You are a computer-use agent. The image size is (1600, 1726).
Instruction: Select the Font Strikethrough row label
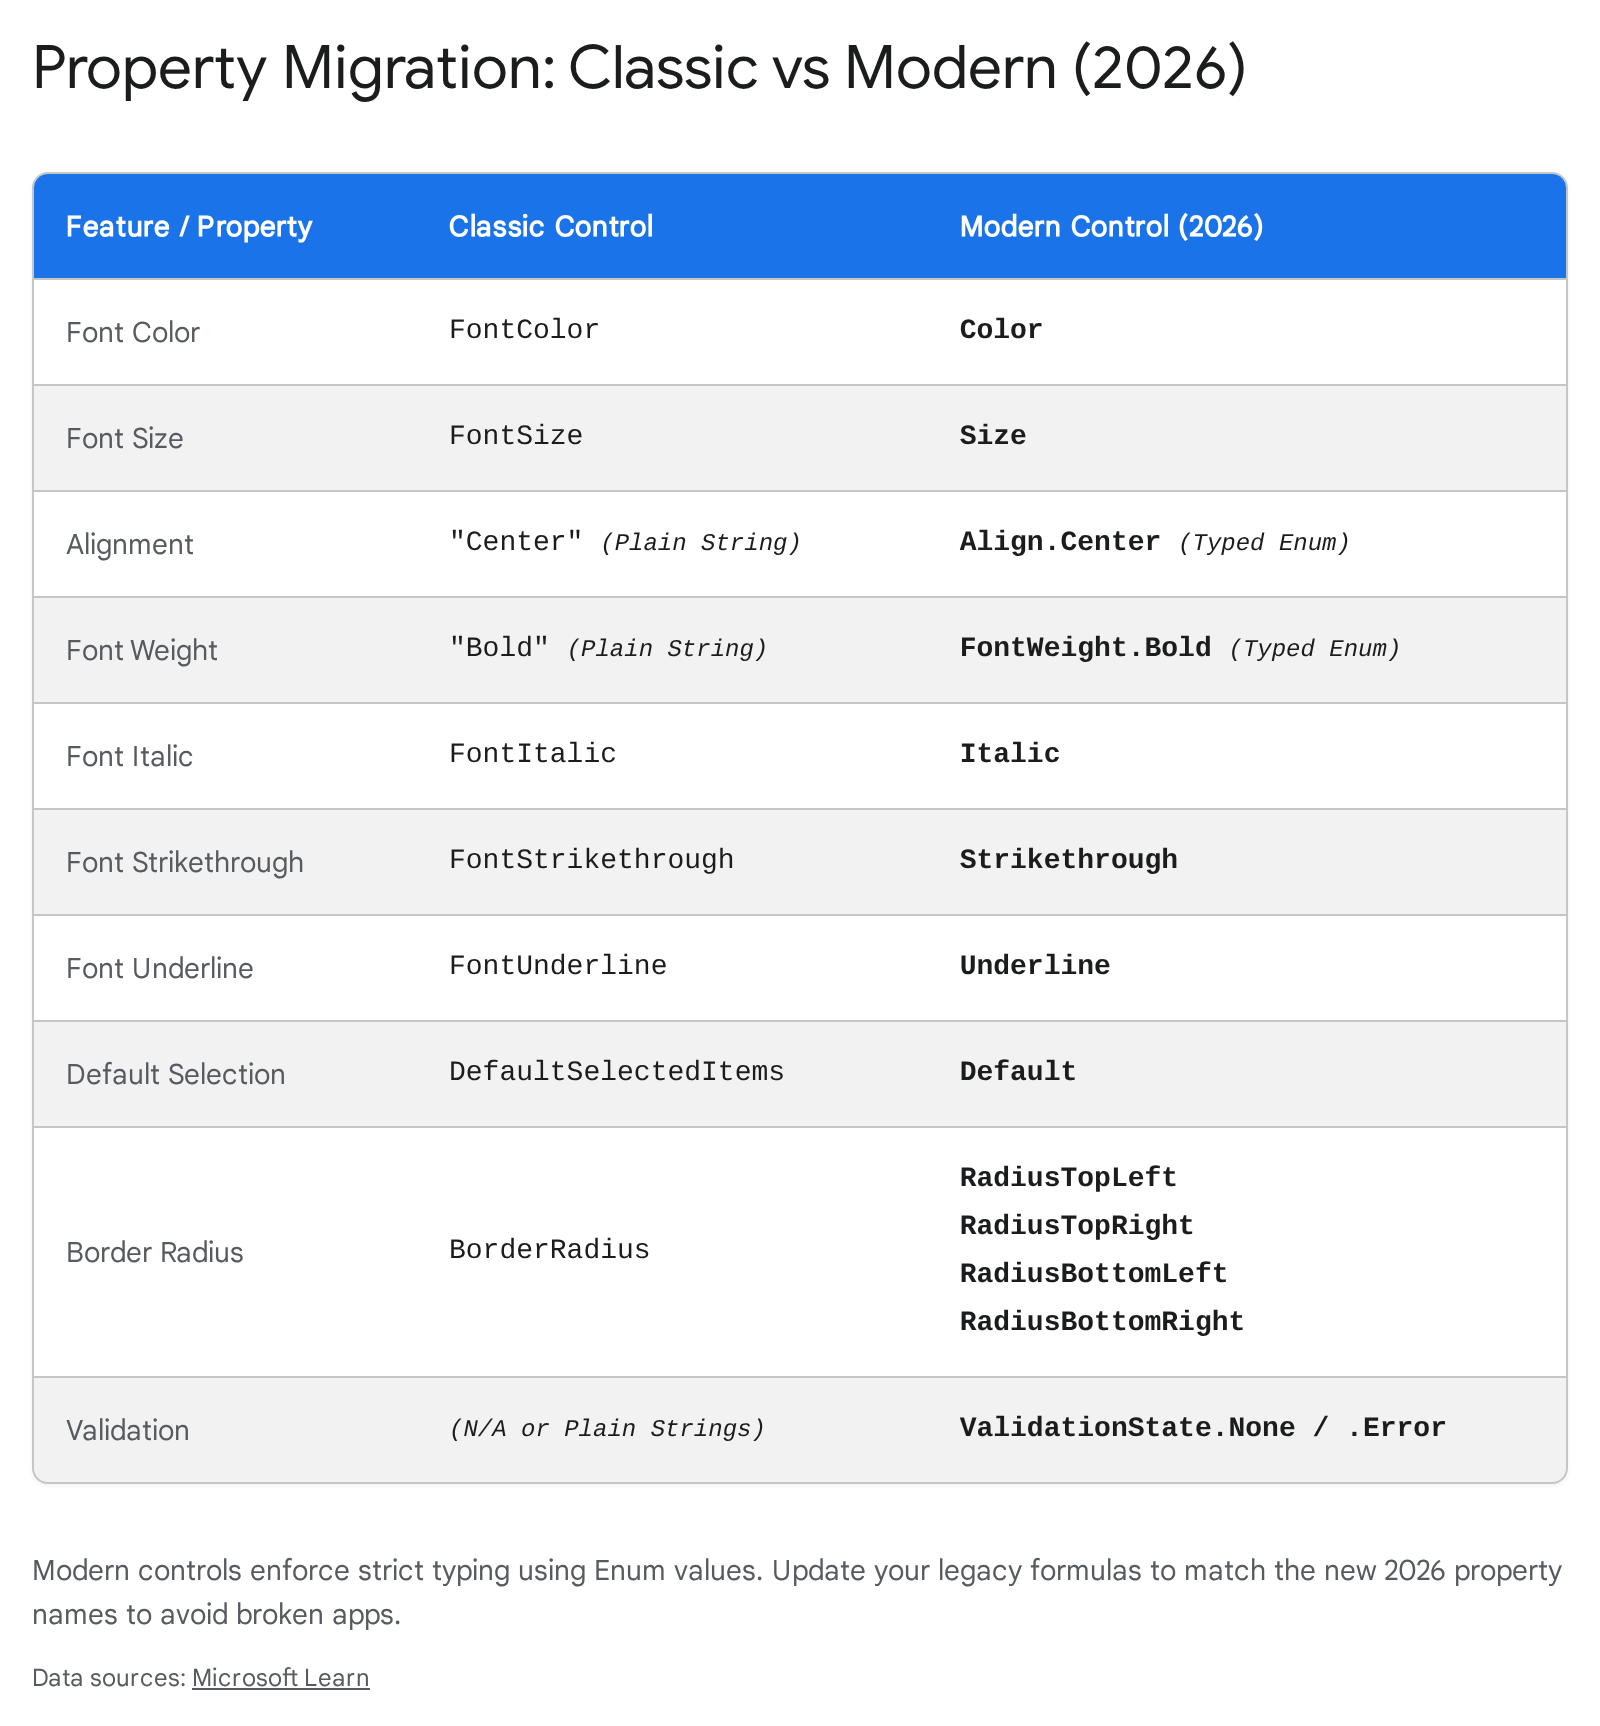185,862
